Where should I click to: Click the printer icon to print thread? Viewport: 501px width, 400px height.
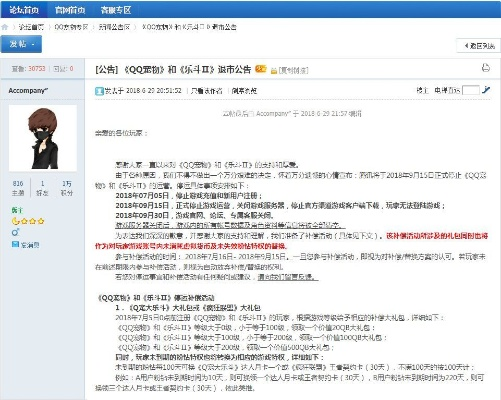click(486, 68)
